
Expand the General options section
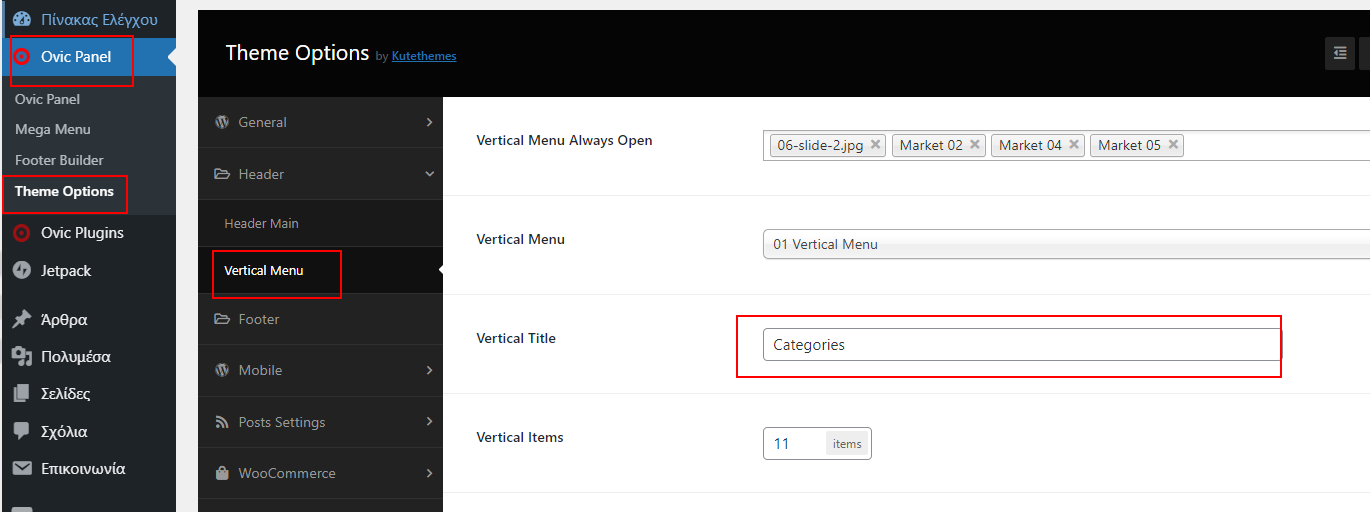point(320,122)
